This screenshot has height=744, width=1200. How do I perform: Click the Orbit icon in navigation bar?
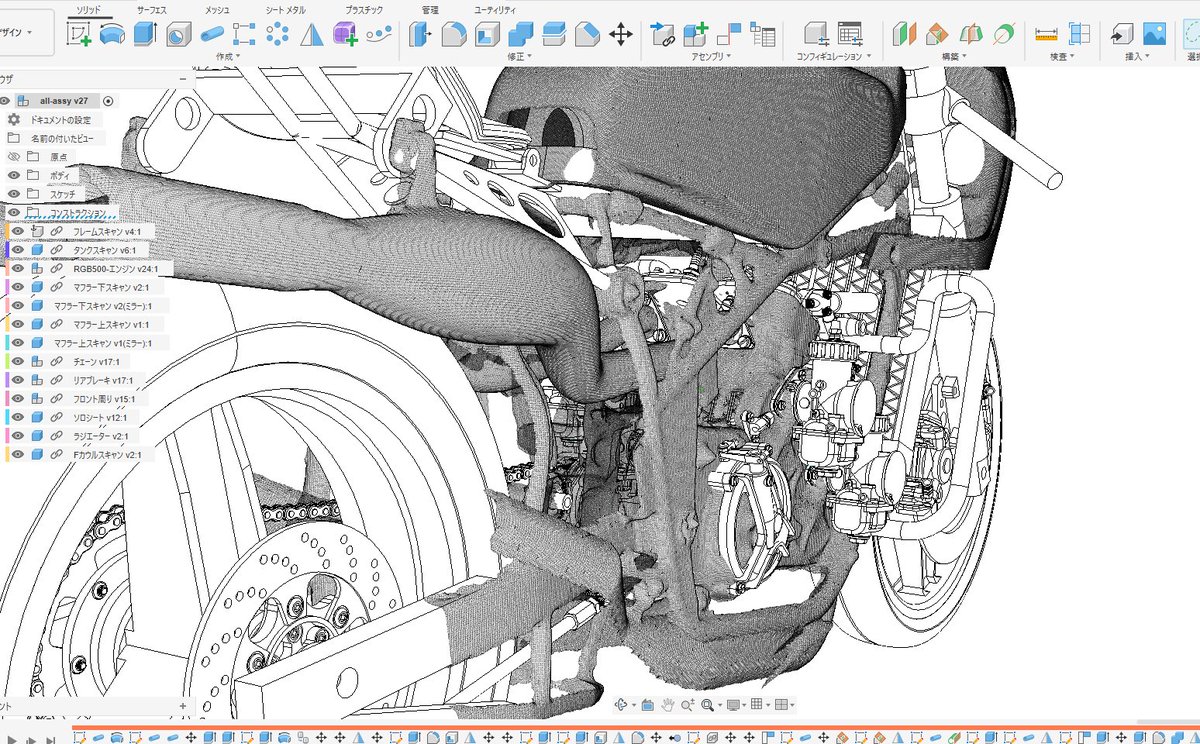click(623, 705)
